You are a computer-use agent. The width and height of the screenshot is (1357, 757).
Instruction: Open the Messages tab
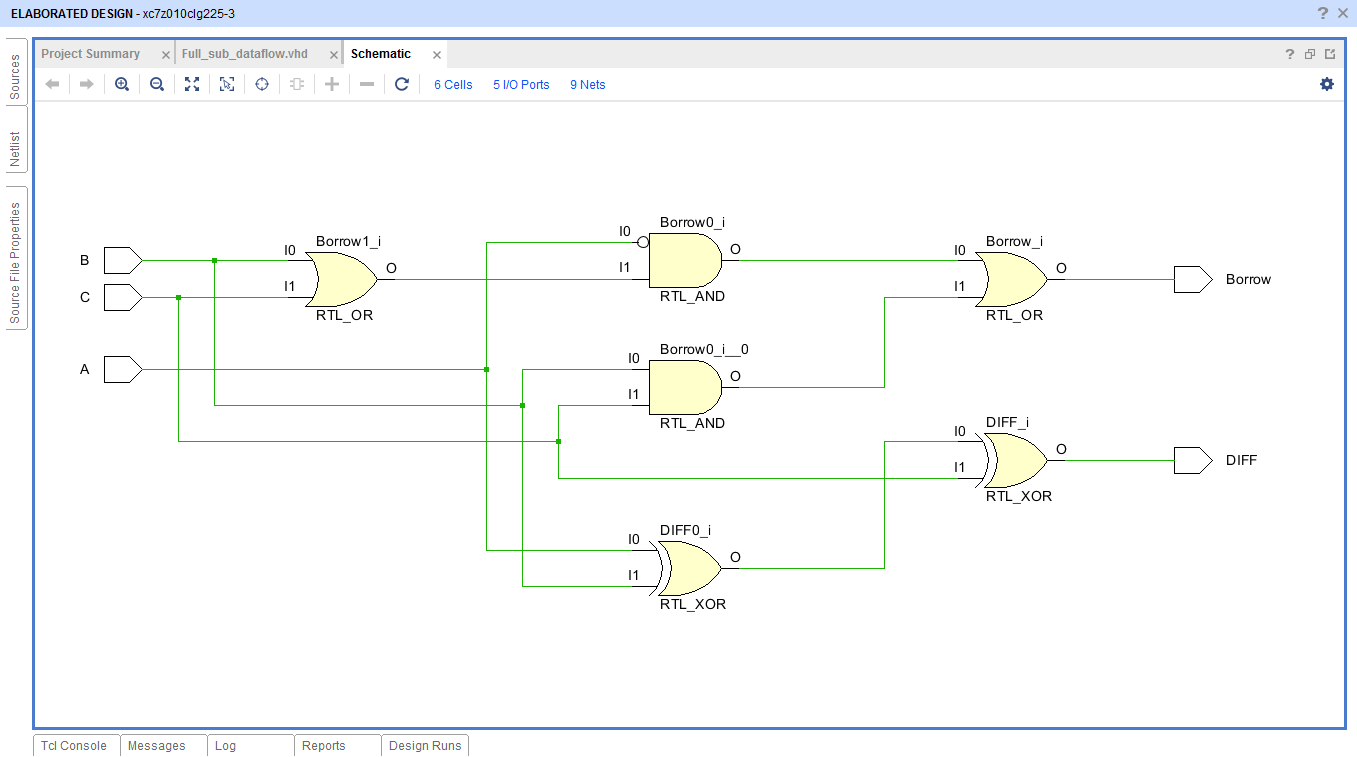click(x=163, y=746)
